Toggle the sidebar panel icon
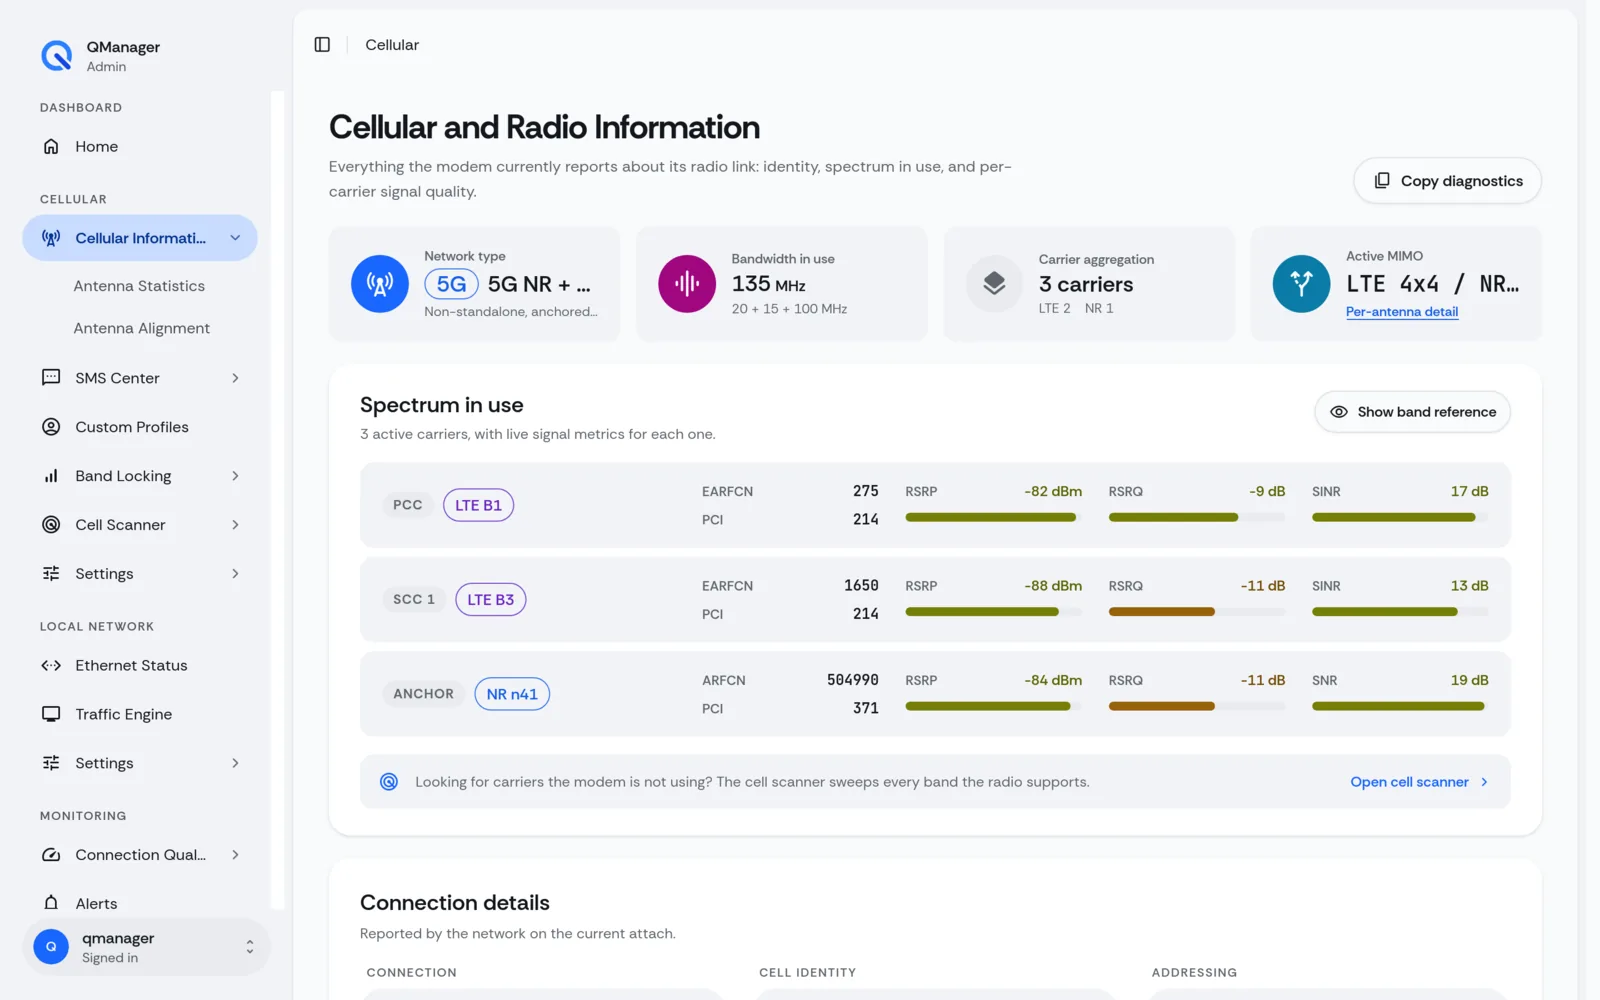This screenshot has width=1600, height=1000. click(x=322, y=45)
